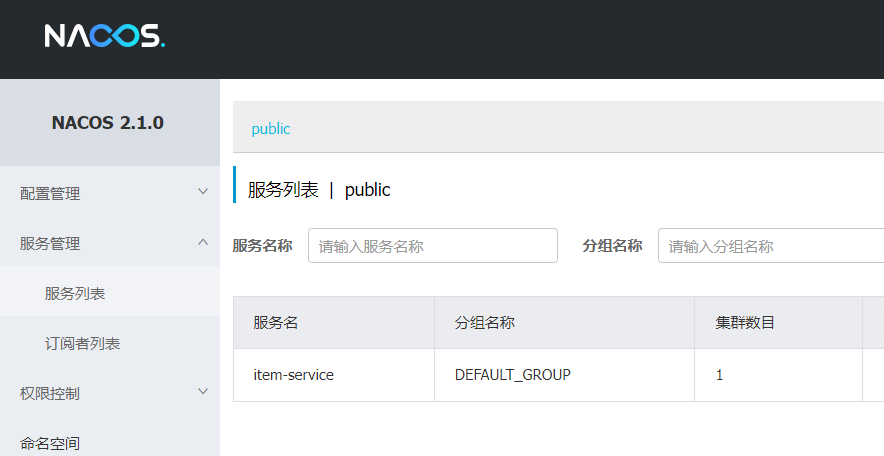The image size is (884, 456).
Task: Click cluster count value for item-service
Action: [x=719, y=375]
